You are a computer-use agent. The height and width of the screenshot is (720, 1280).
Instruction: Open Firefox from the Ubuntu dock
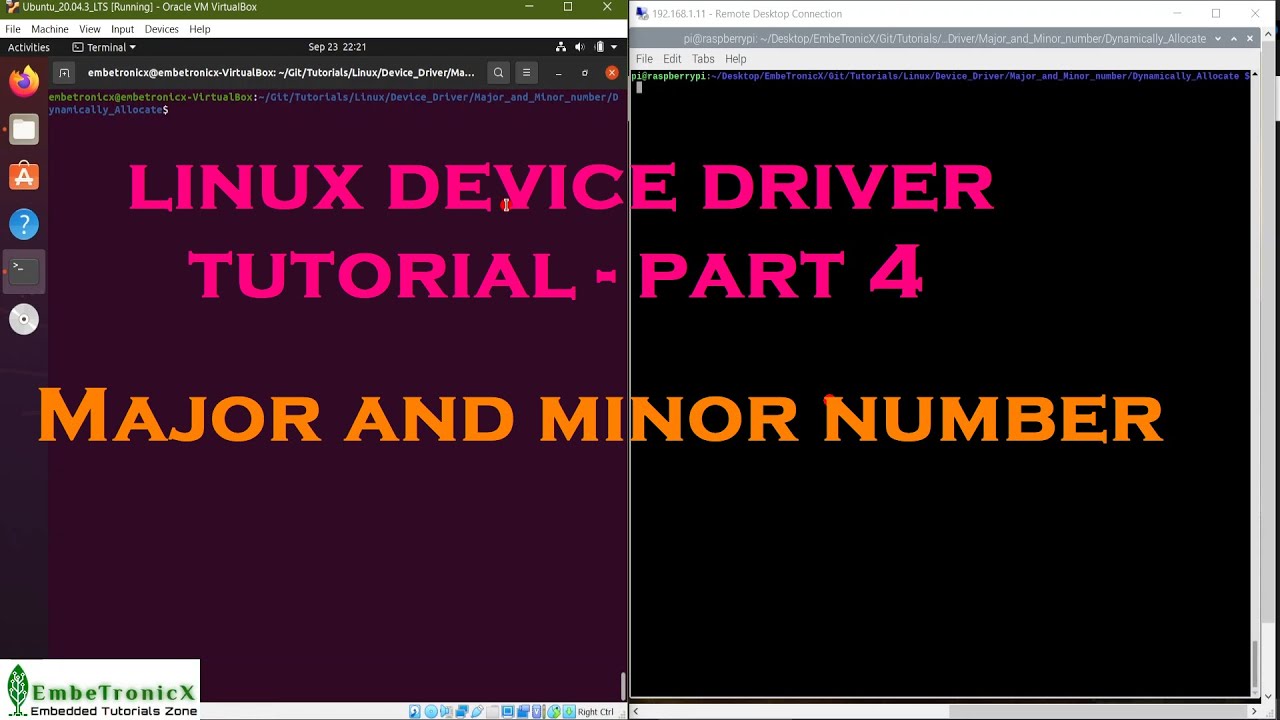[x=23, y=80]
